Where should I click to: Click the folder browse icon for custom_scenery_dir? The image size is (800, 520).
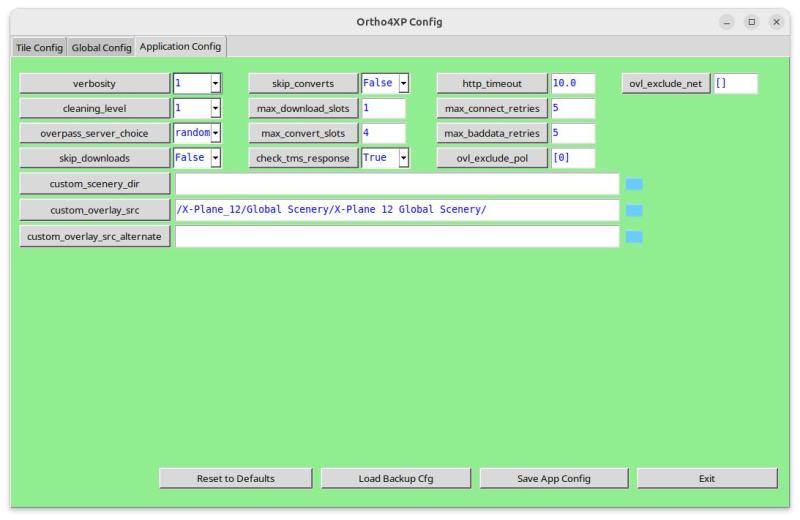click(634, 184)
